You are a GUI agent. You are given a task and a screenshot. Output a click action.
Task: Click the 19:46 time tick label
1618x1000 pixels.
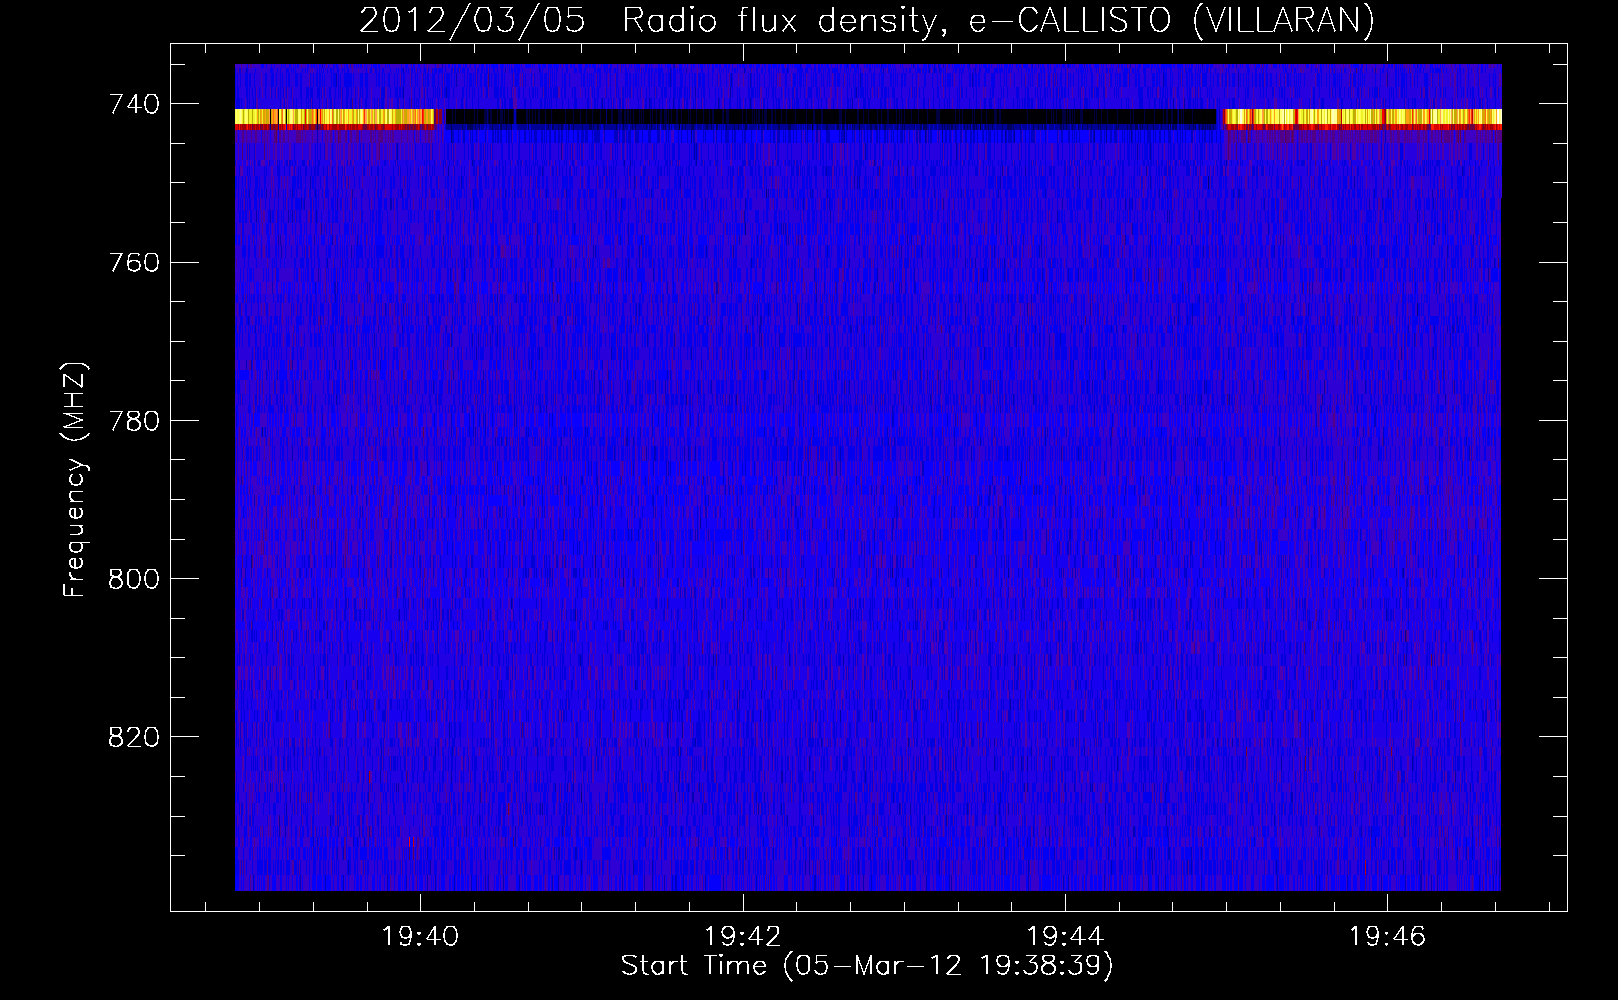coord(1387,937)
